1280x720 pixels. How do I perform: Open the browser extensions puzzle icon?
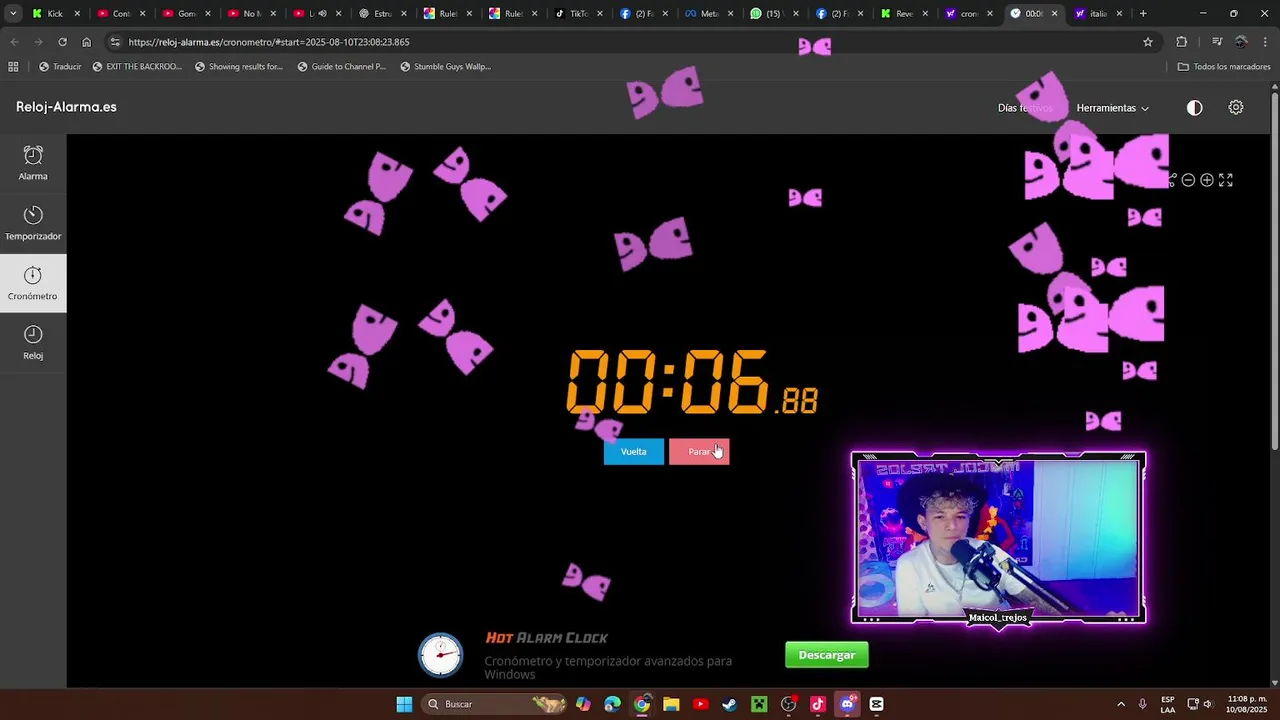coord(1182,42)
